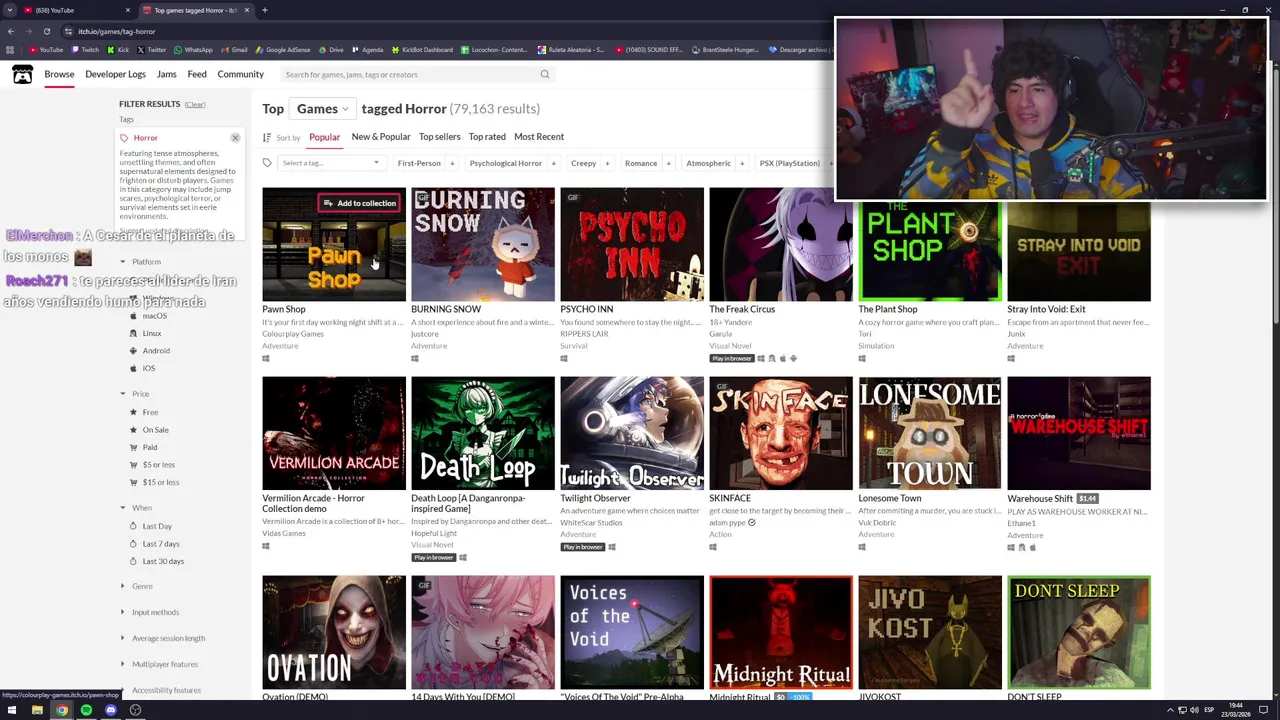Open the YouTube bookmark
This screenshot has width=1280, height=720.
tap(46, 49)
